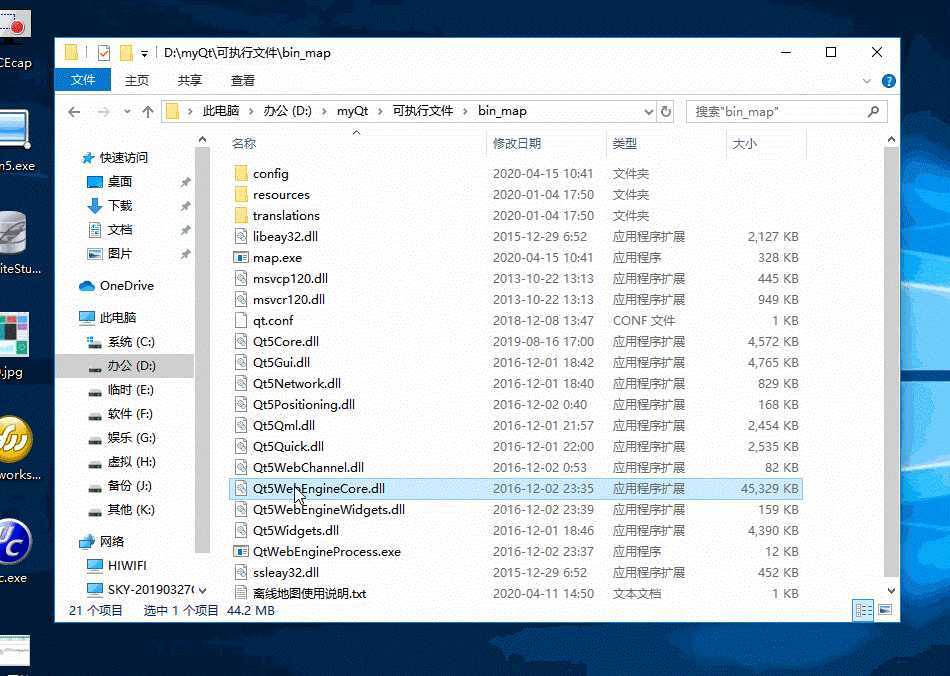Select the qt.conf file icon
This screenshot has width=950, height=676.
tap(241, 320)
